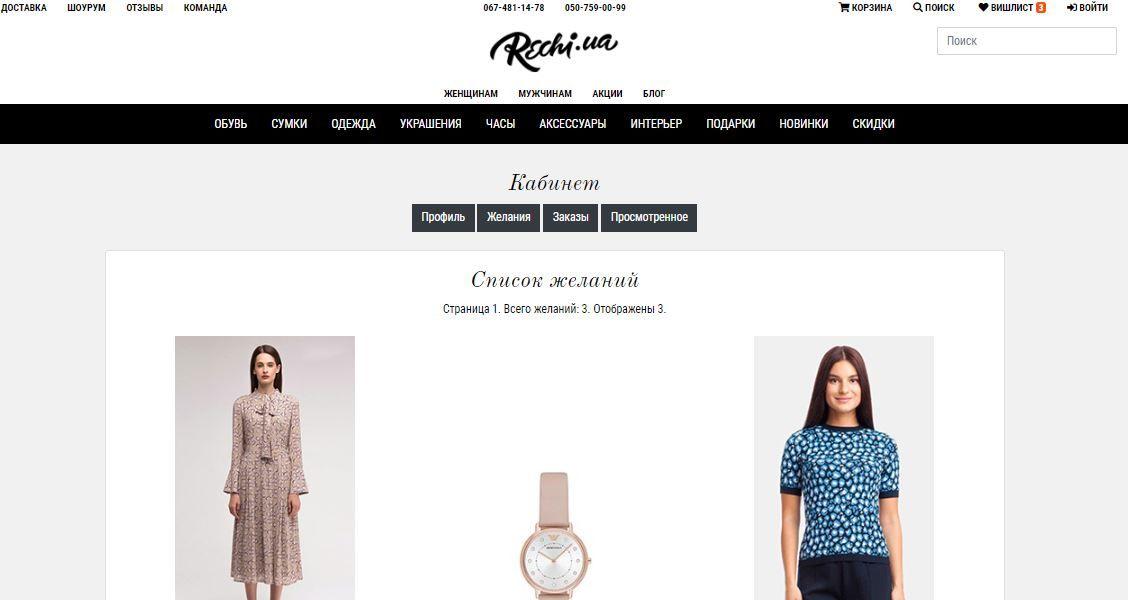Image resolution: width=1128 pixels, height=600 pixels.
Task: Open the Обувь category menu
Action: (230, 124)
